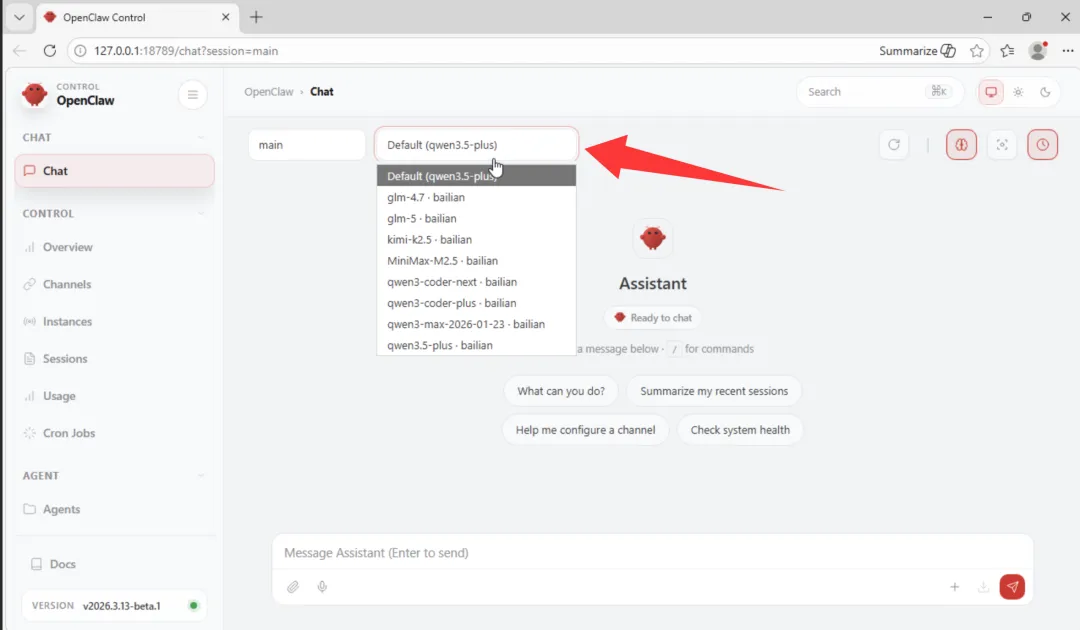Switch to dark theme moon icon
The width and height of the screenshot is (1080, 630).
click(1045, 92)
